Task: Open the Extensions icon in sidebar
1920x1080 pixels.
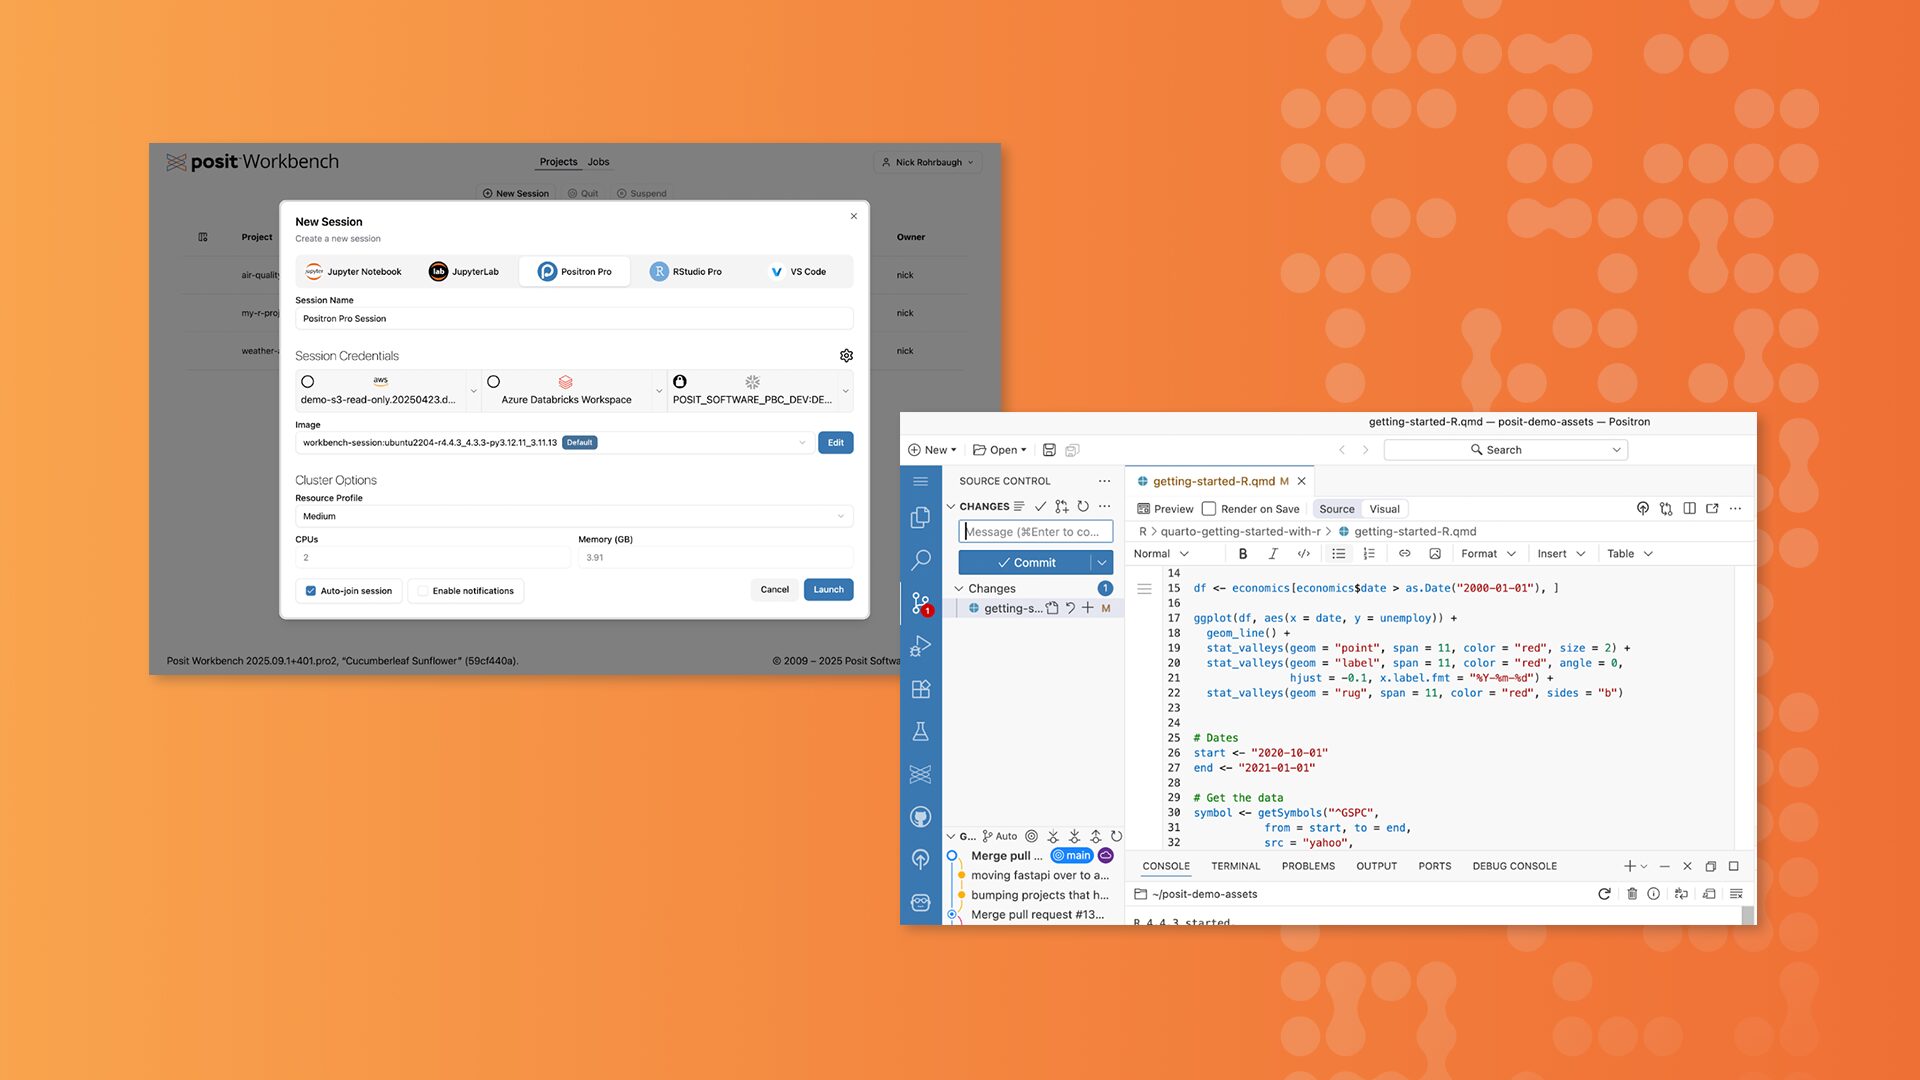Action: (x=920, y=689)
